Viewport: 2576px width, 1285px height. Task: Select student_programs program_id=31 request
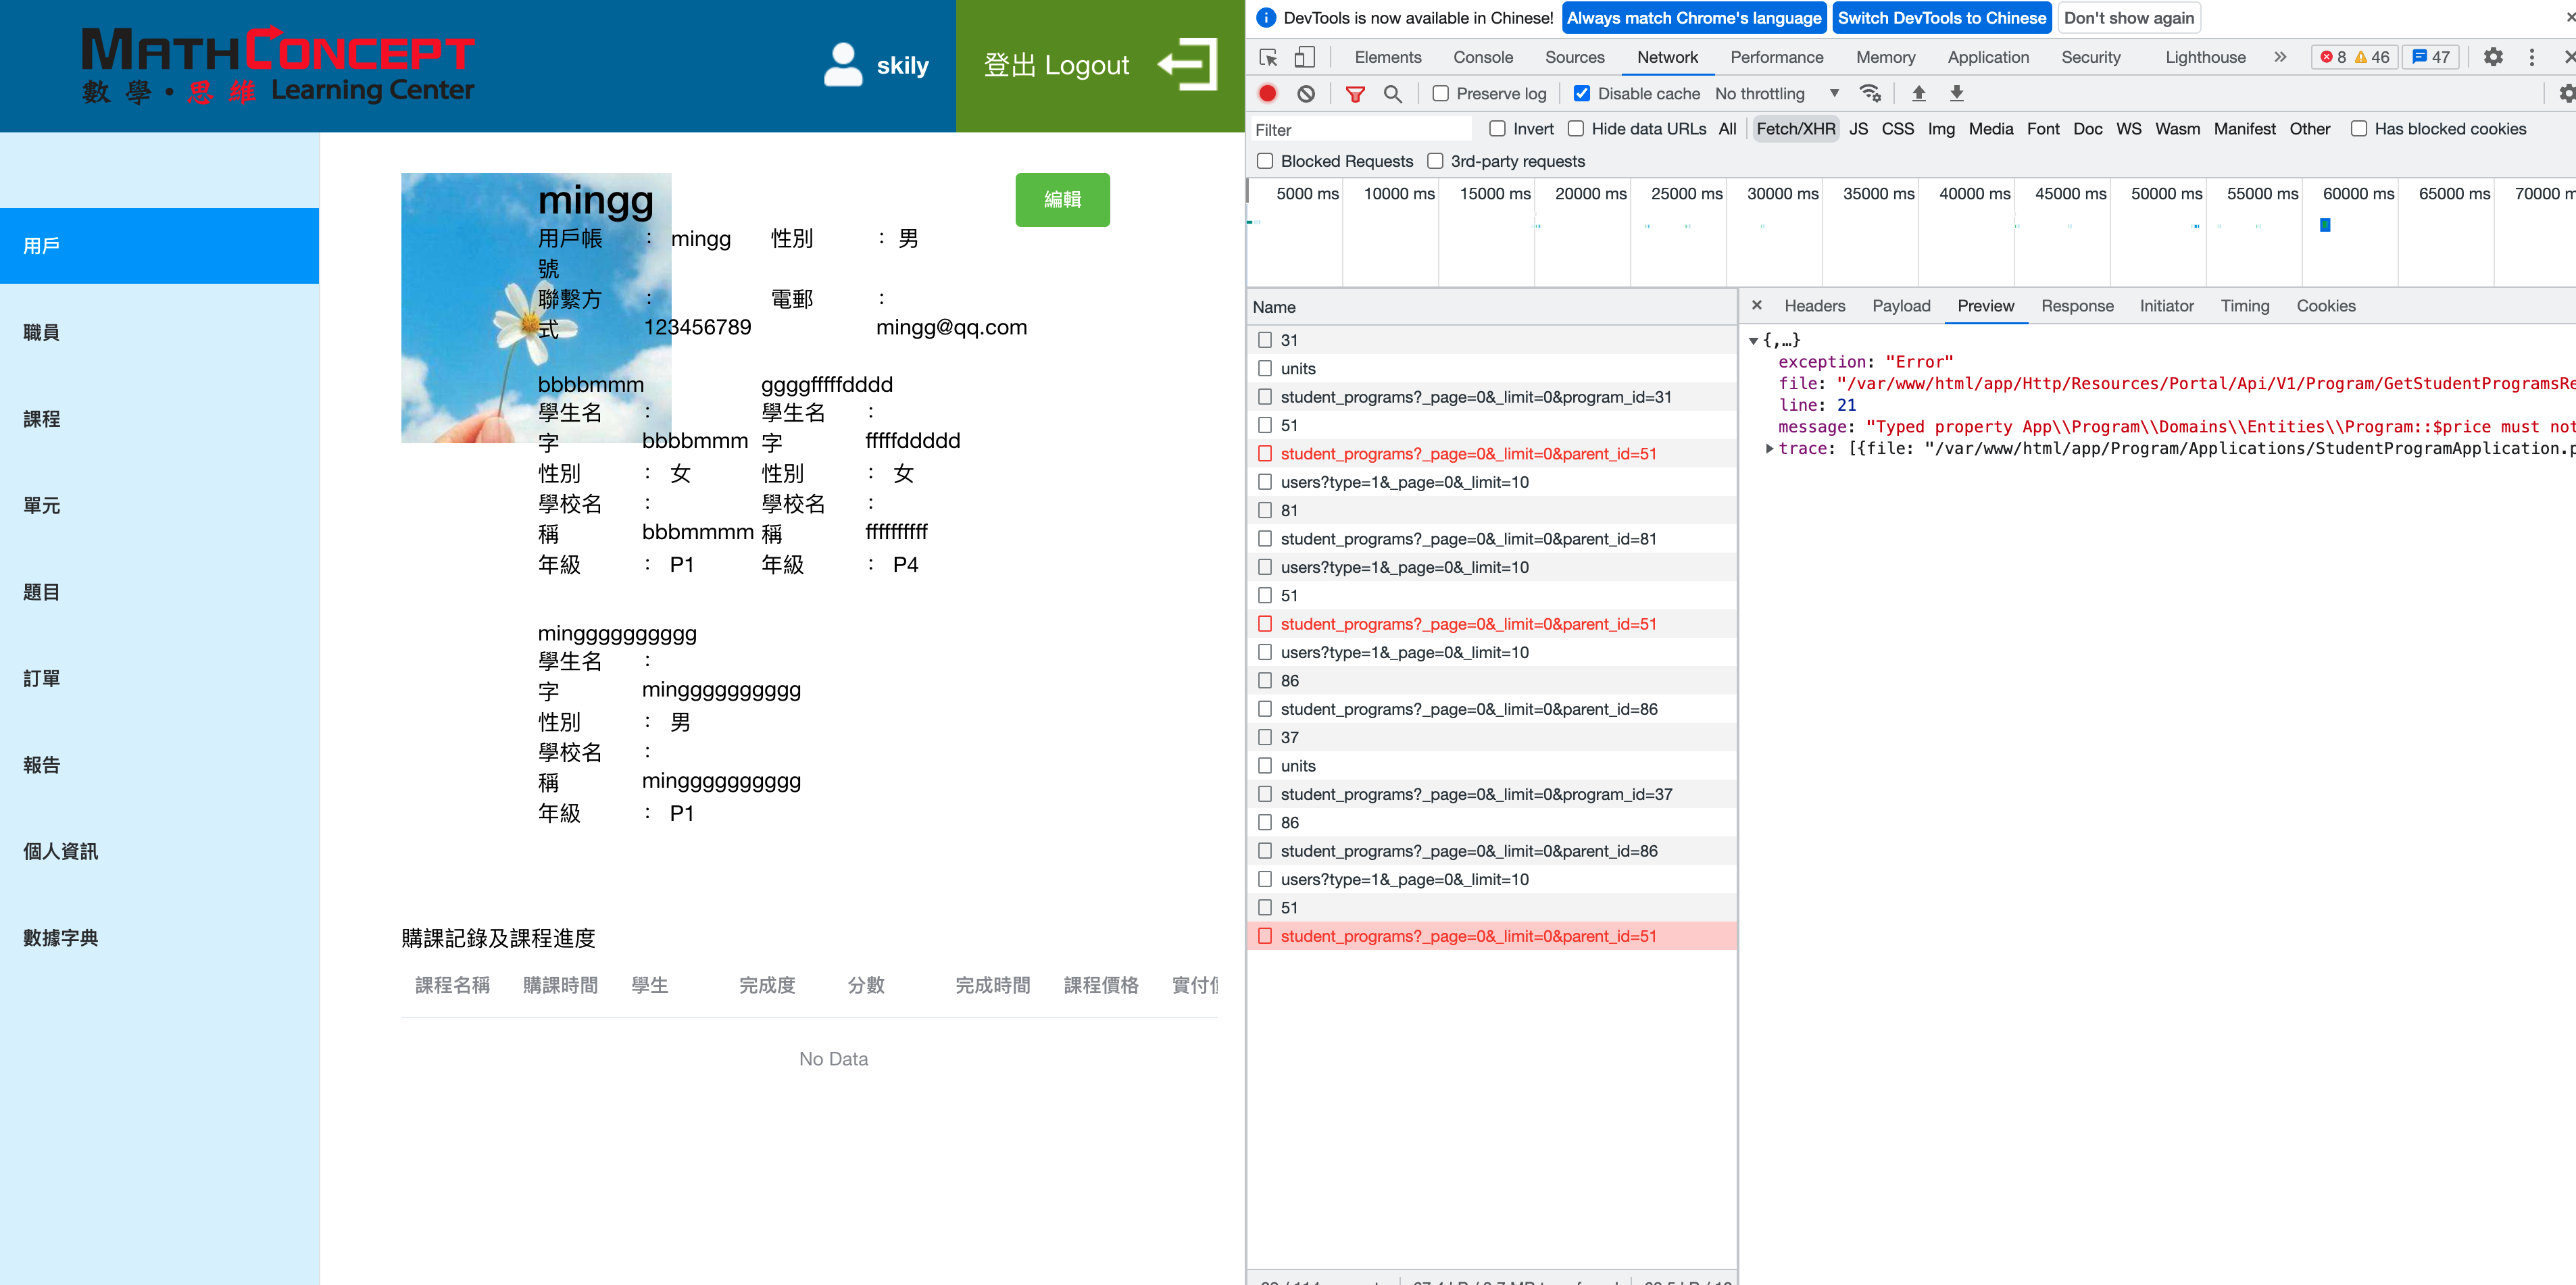pyautogui.click(x=1491, y=397)
